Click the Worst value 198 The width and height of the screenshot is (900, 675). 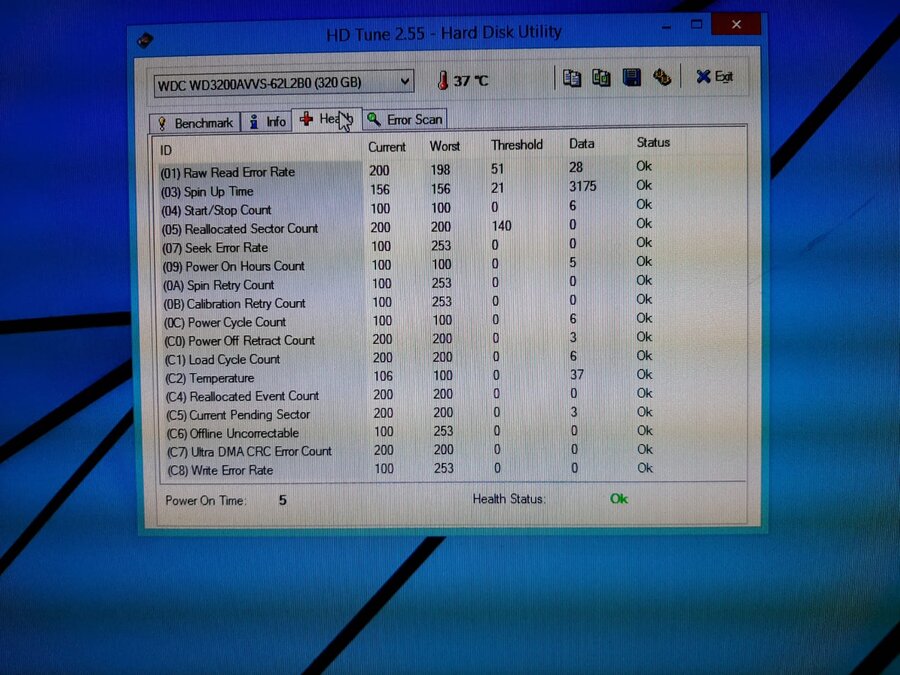click(x=440, y=170)
